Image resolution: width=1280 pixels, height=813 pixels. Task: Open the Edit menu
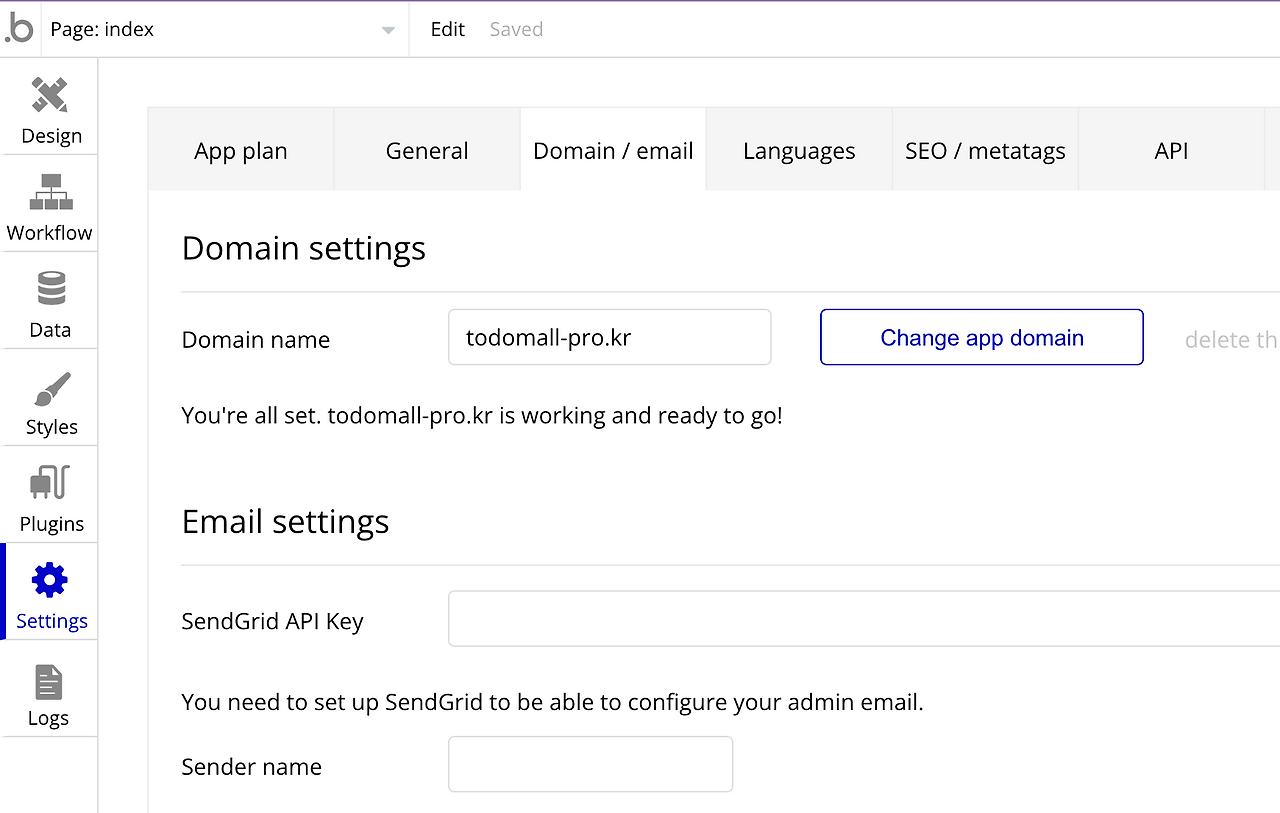[x=447, y=29]
